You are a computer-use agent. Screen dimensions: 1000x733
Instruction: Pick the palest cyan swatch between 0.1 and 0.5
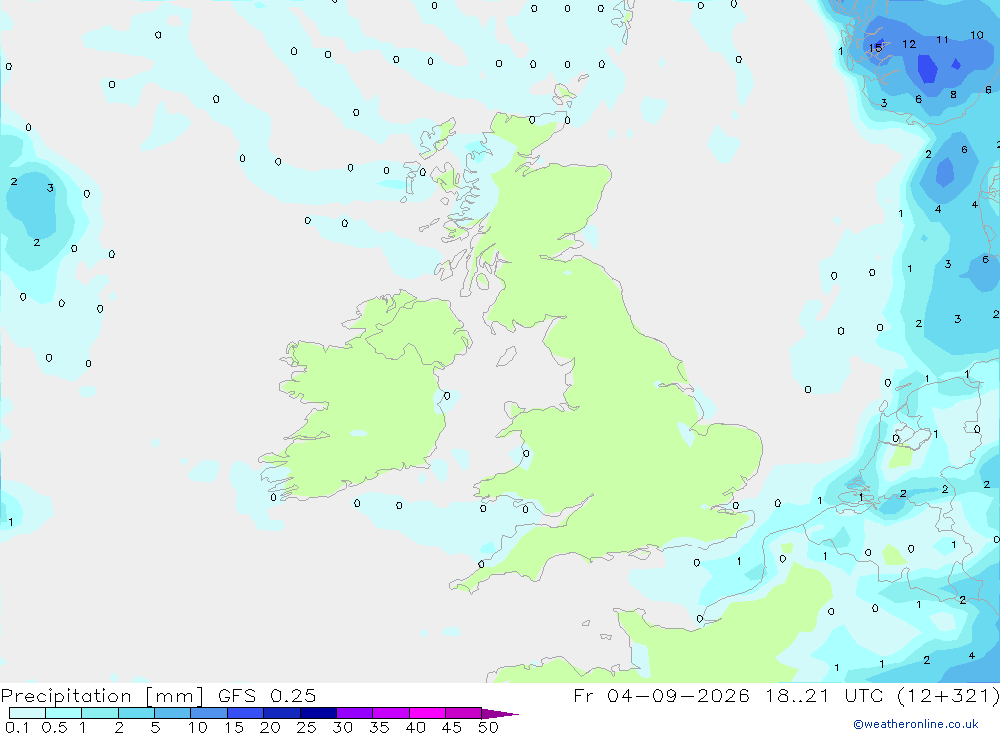click(x=27, y=713)
